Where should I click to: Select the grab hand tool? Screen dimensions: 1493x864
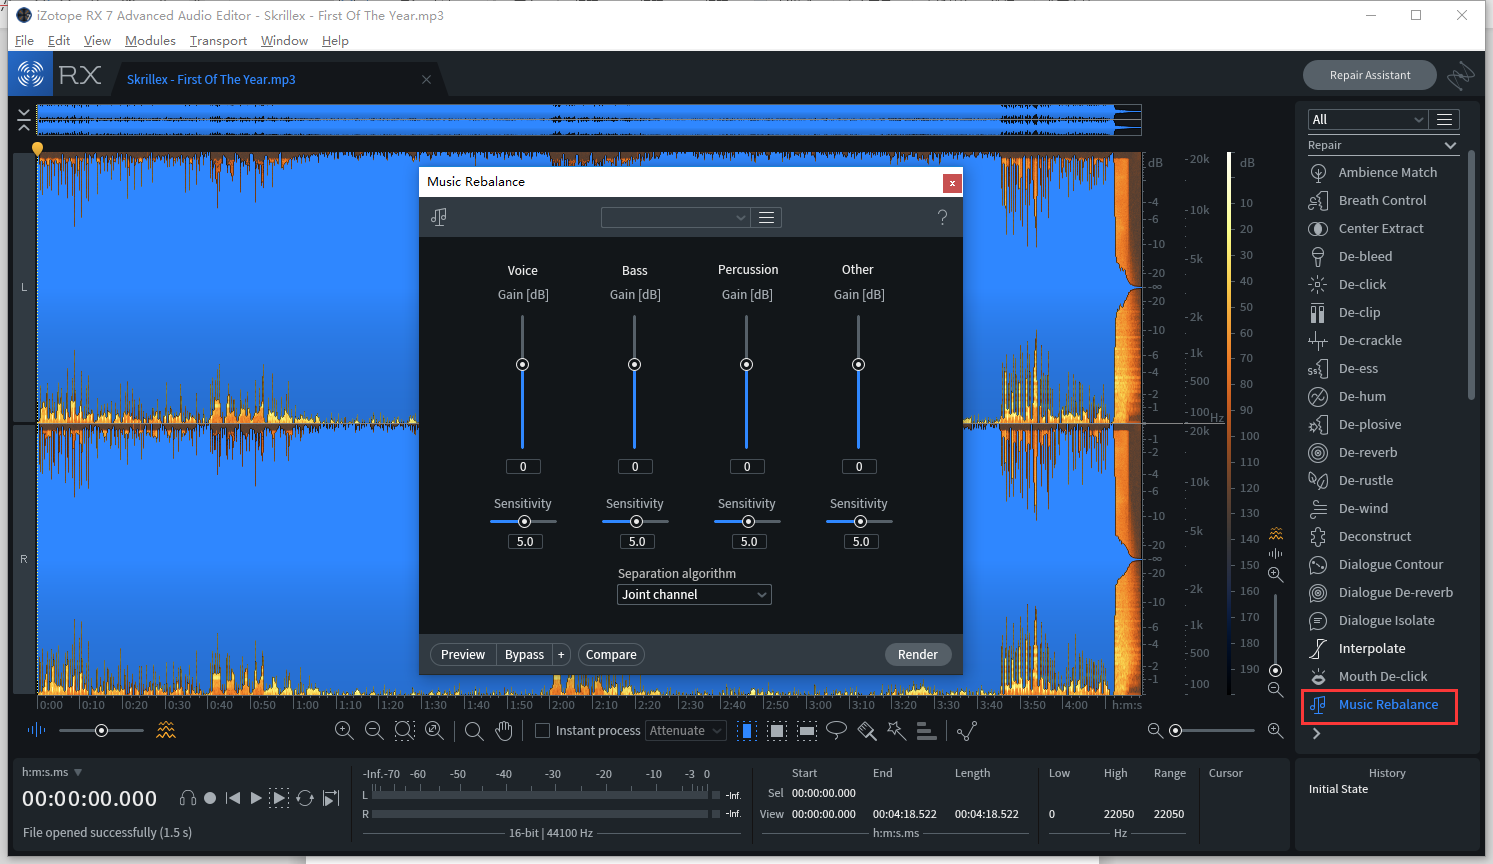coord(504,731)
